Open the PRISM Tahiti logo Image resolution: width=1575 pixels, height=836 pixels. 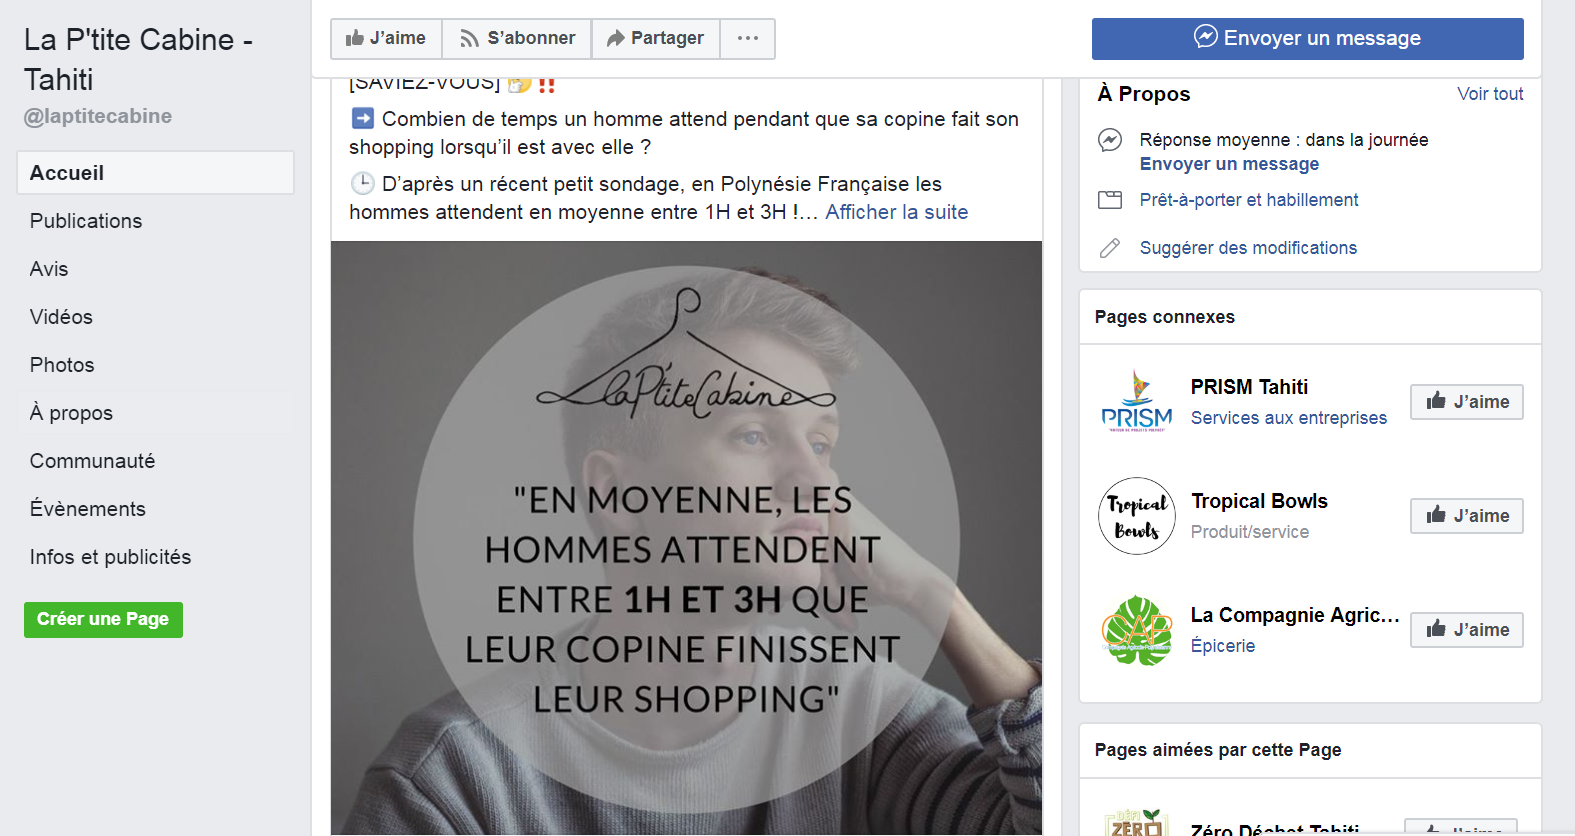click(1137, 402)
